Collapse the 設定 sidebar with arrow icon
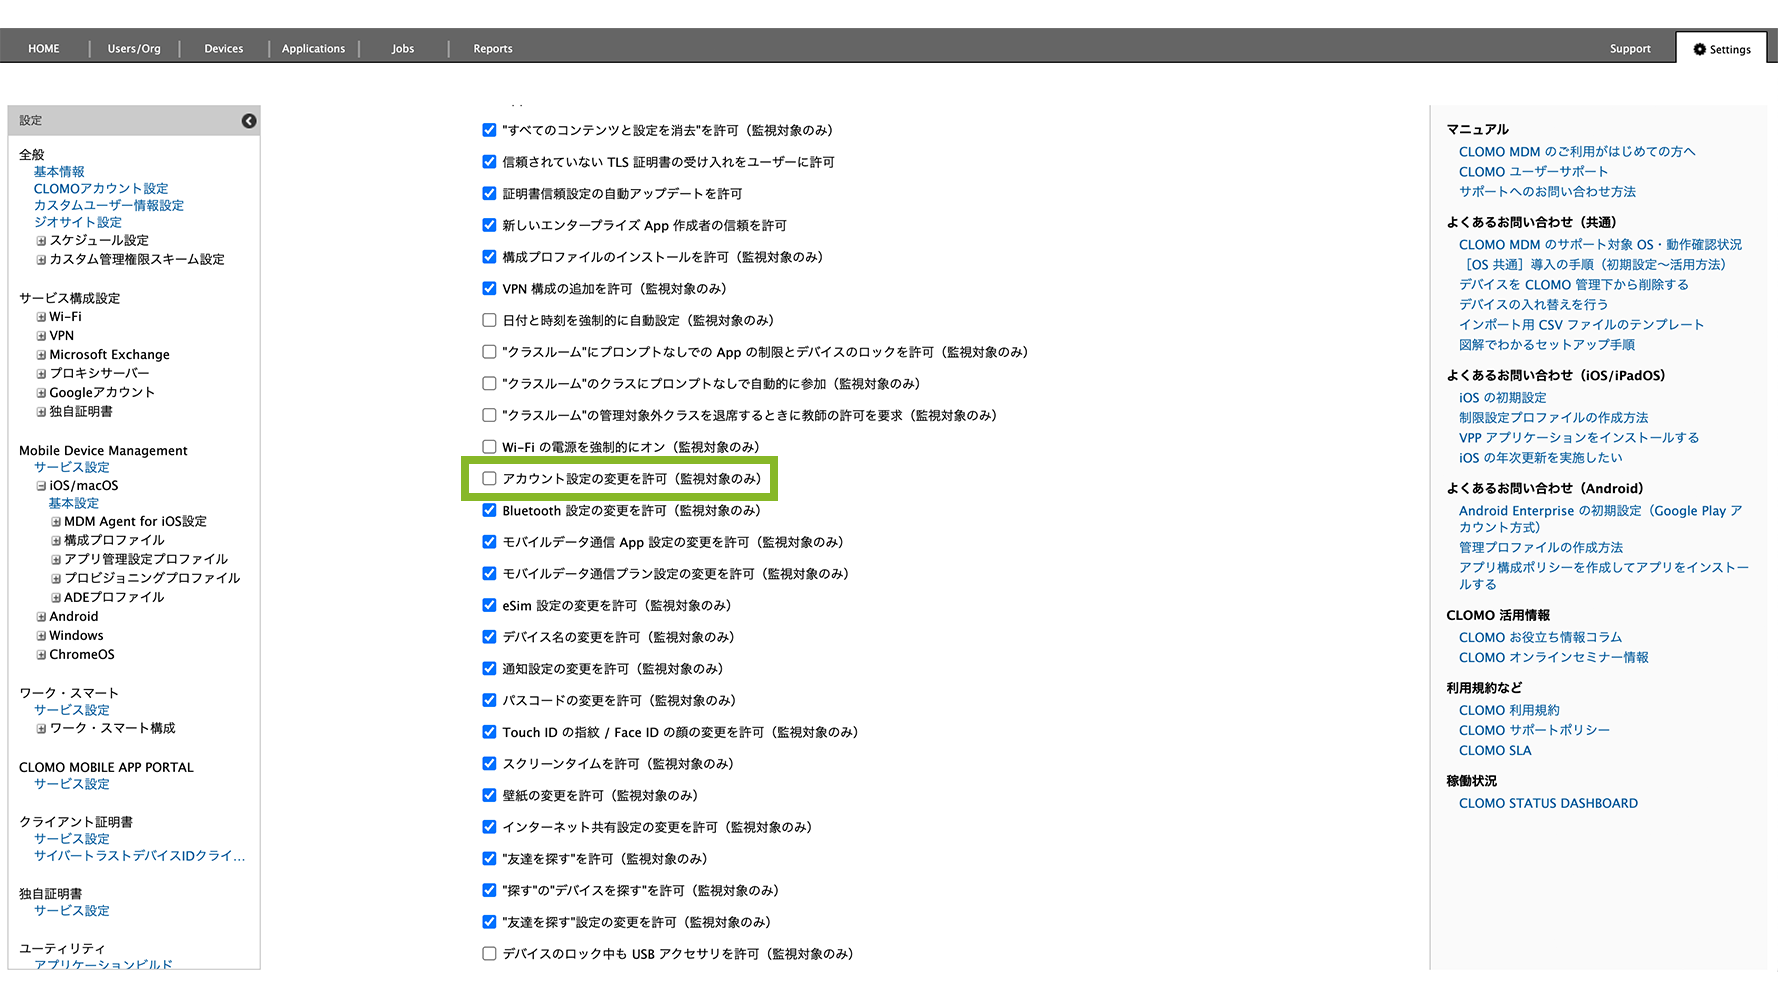Image resolution: width=1778 pixels, height=1000 pixels. [x=249, y=121]
